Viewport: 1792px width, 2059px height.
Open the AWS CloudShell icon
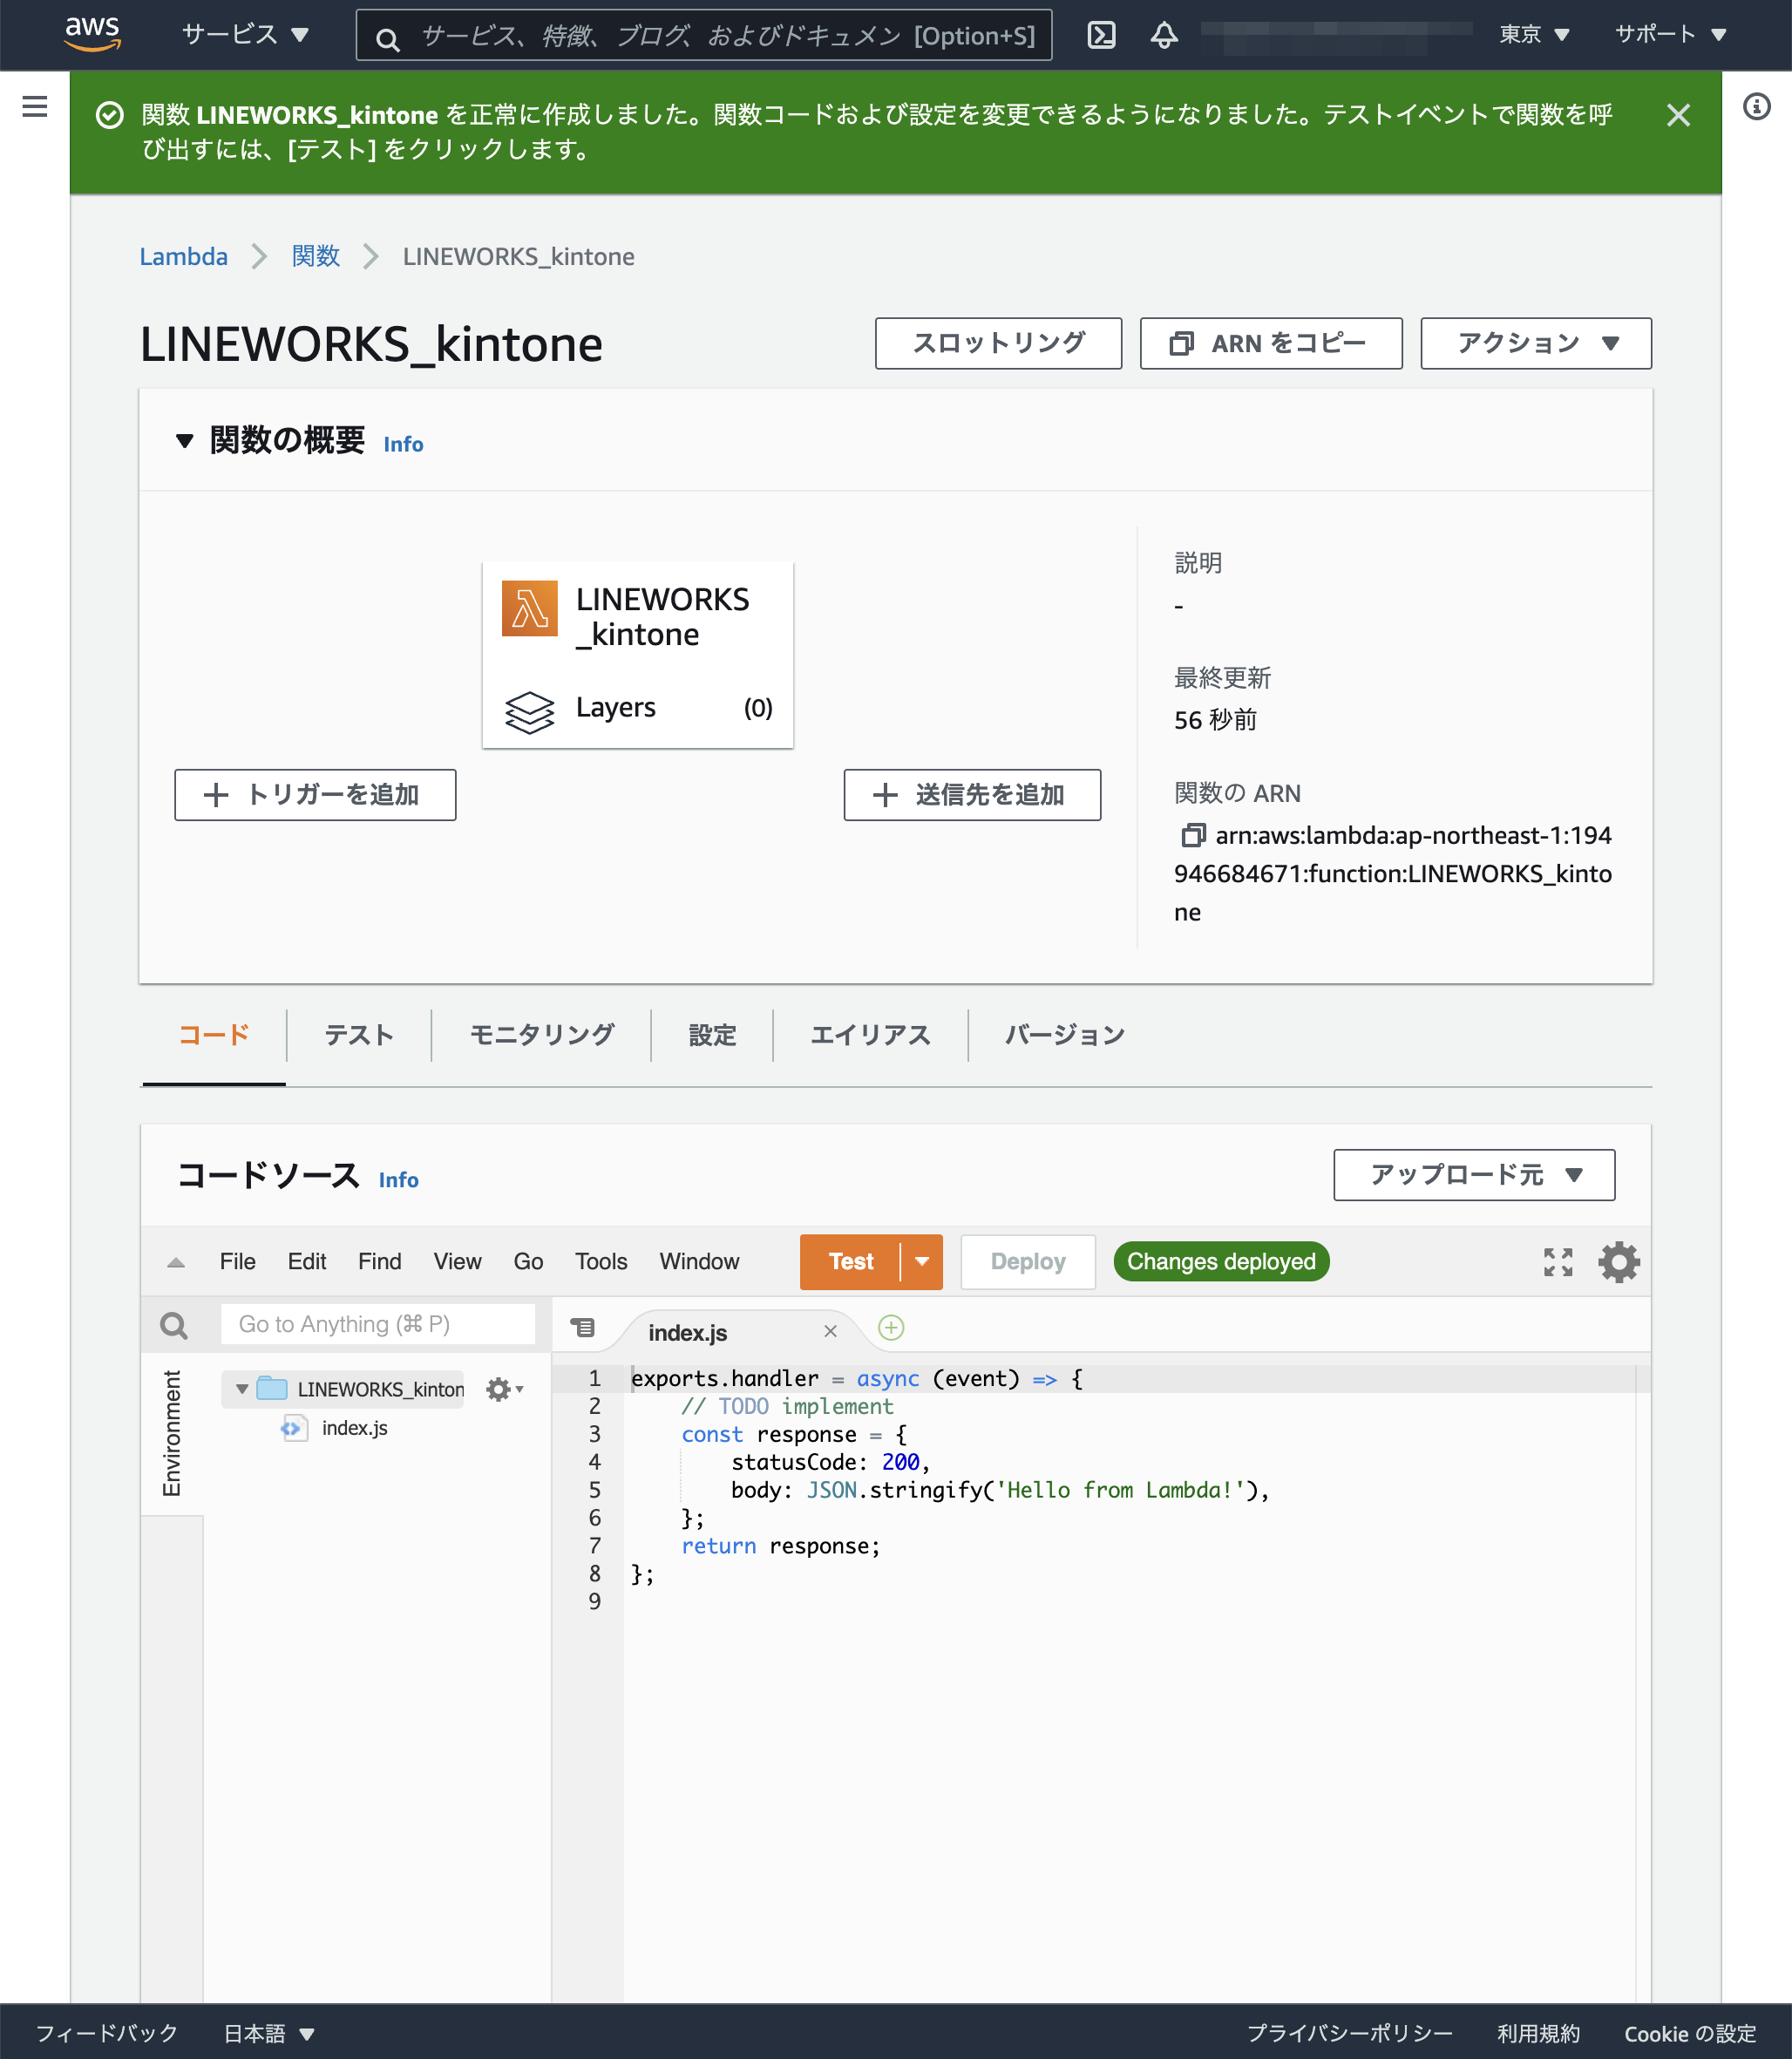1101,35
